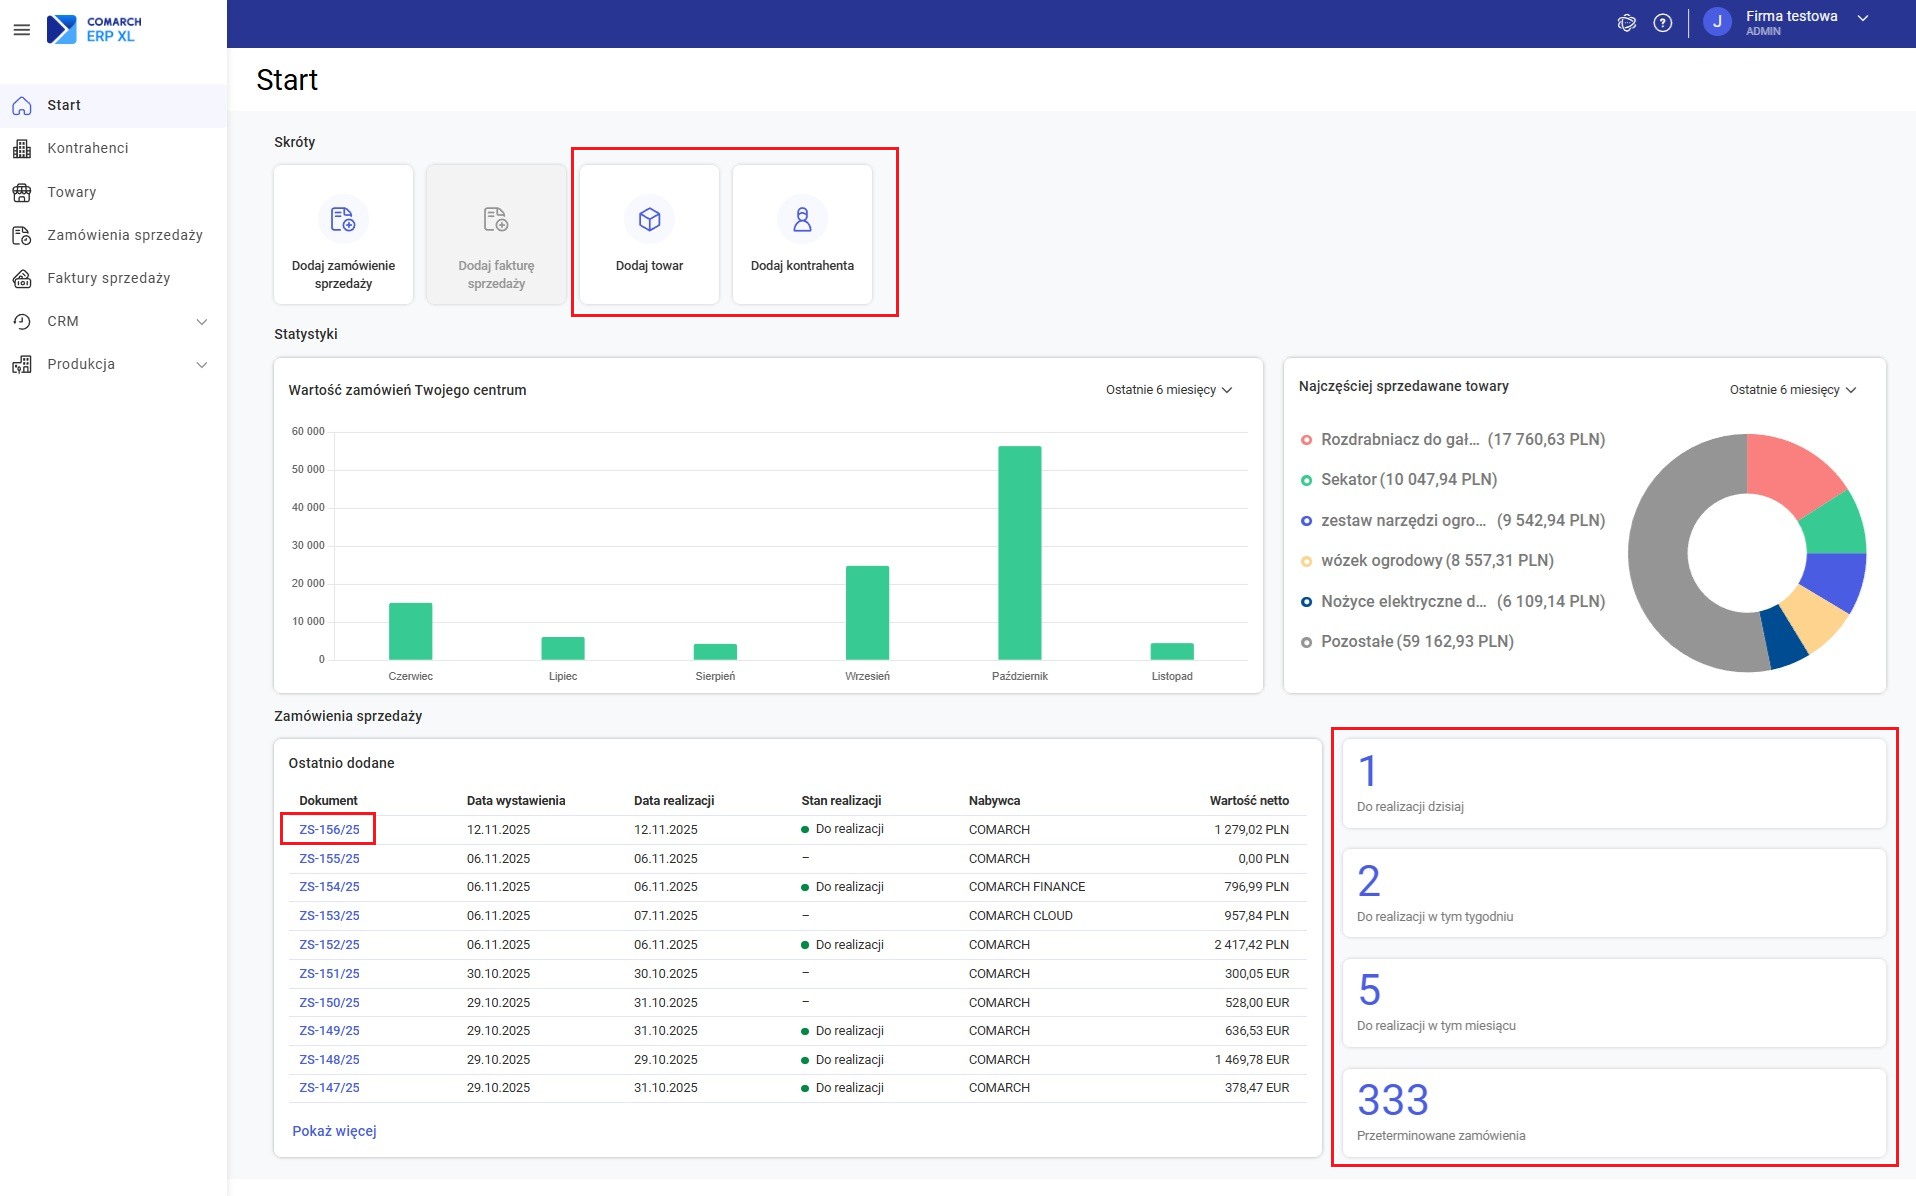Click the support headset icon in header
1916x1196 pixels.
coord(1626,23)
